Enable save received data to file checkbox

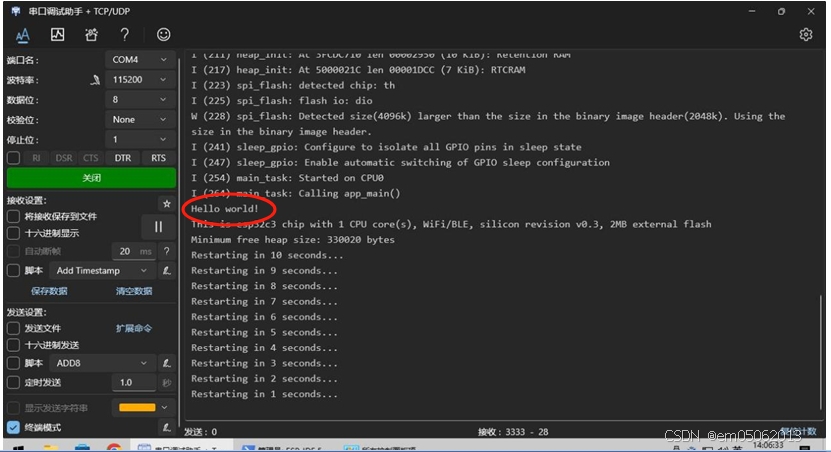[x=14, y=216]
